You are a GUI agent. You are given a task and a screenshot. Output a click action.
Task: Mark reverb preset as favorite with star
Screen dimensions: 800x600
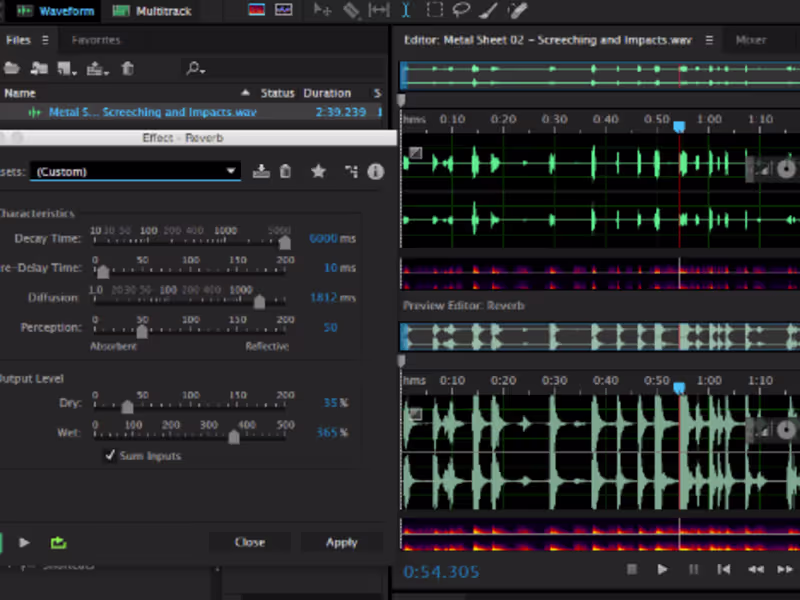(318, 171)
